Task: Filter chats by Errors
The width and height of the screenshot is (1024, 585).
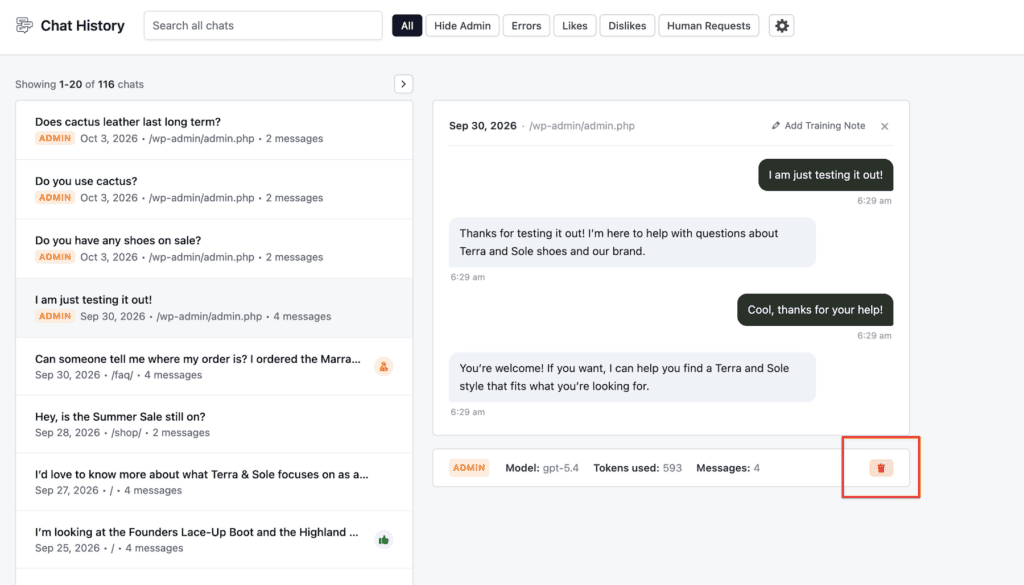Action: pos(526,26)
